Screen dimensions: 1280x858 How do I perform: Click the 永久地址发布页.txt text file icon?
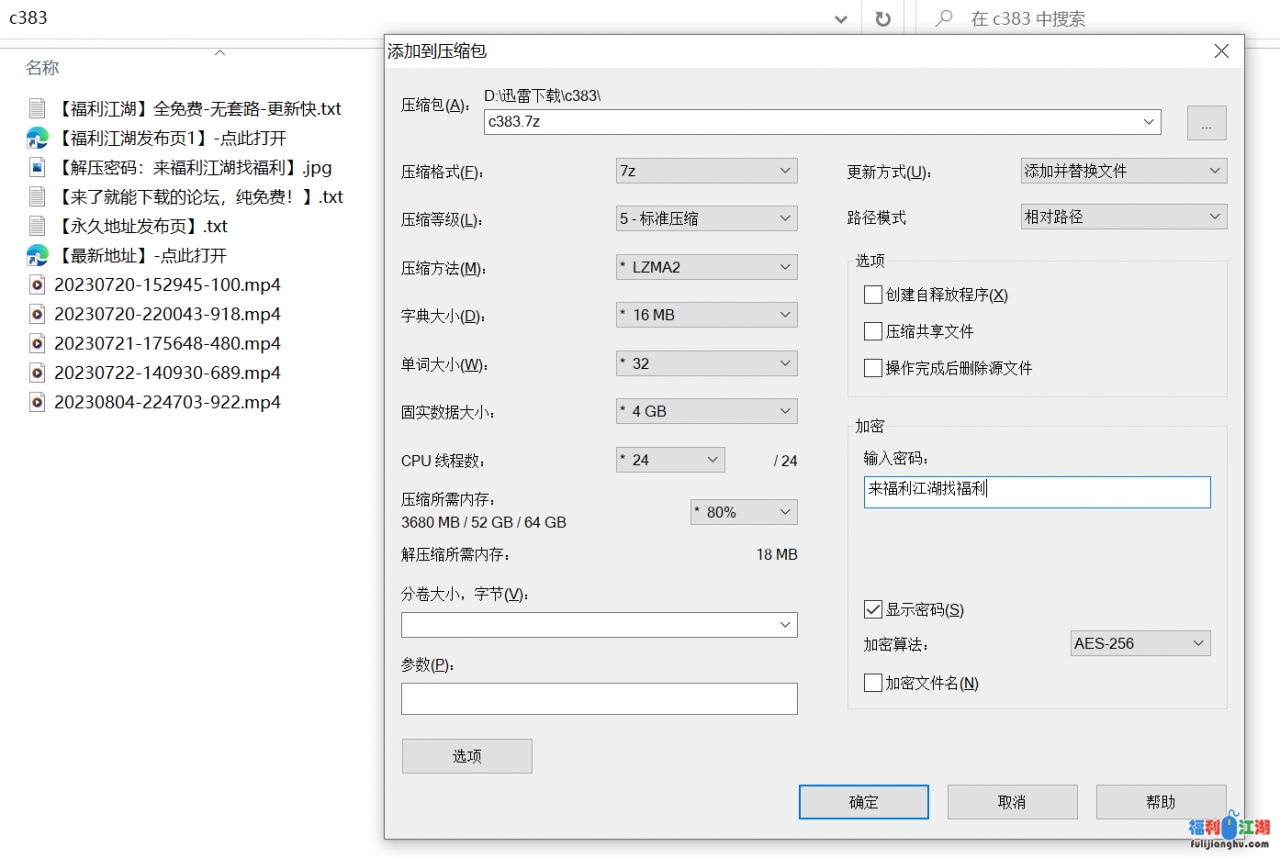(x=37, y=226)
